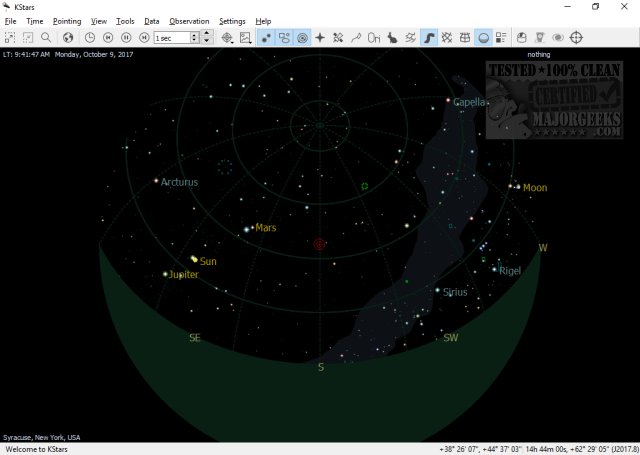Screen dimensions: 640x455
Task: Toggle constellation art rabbit icon
Action: 392,37
